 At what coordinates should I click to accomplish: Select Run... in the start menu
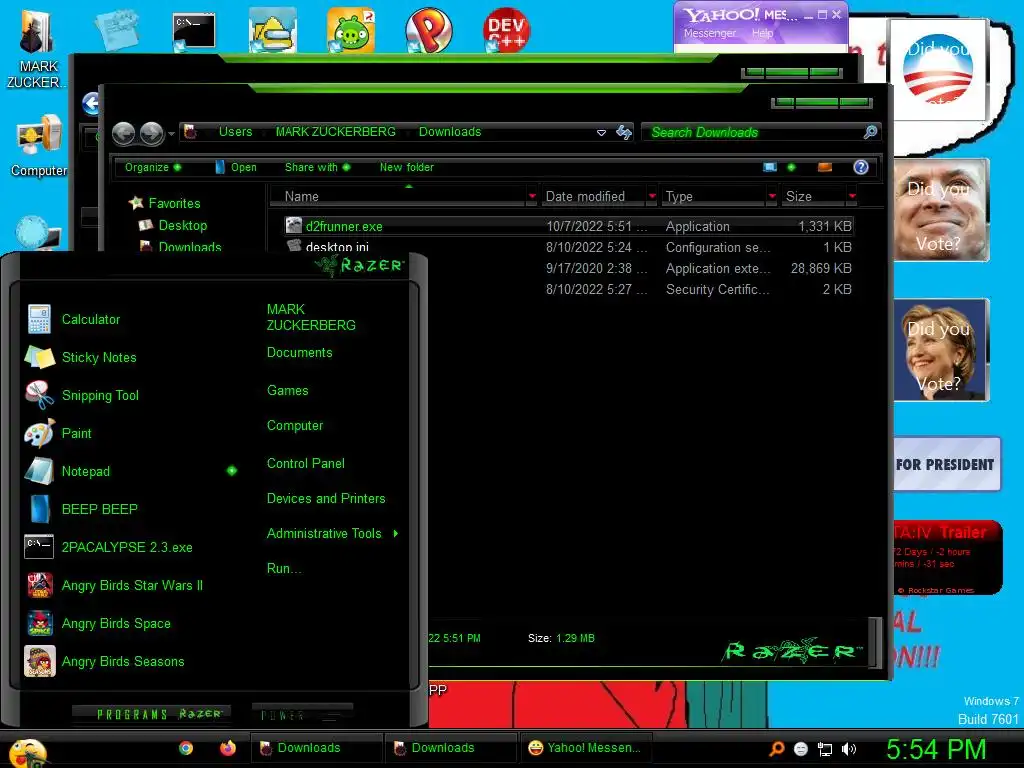pos(283,568)
